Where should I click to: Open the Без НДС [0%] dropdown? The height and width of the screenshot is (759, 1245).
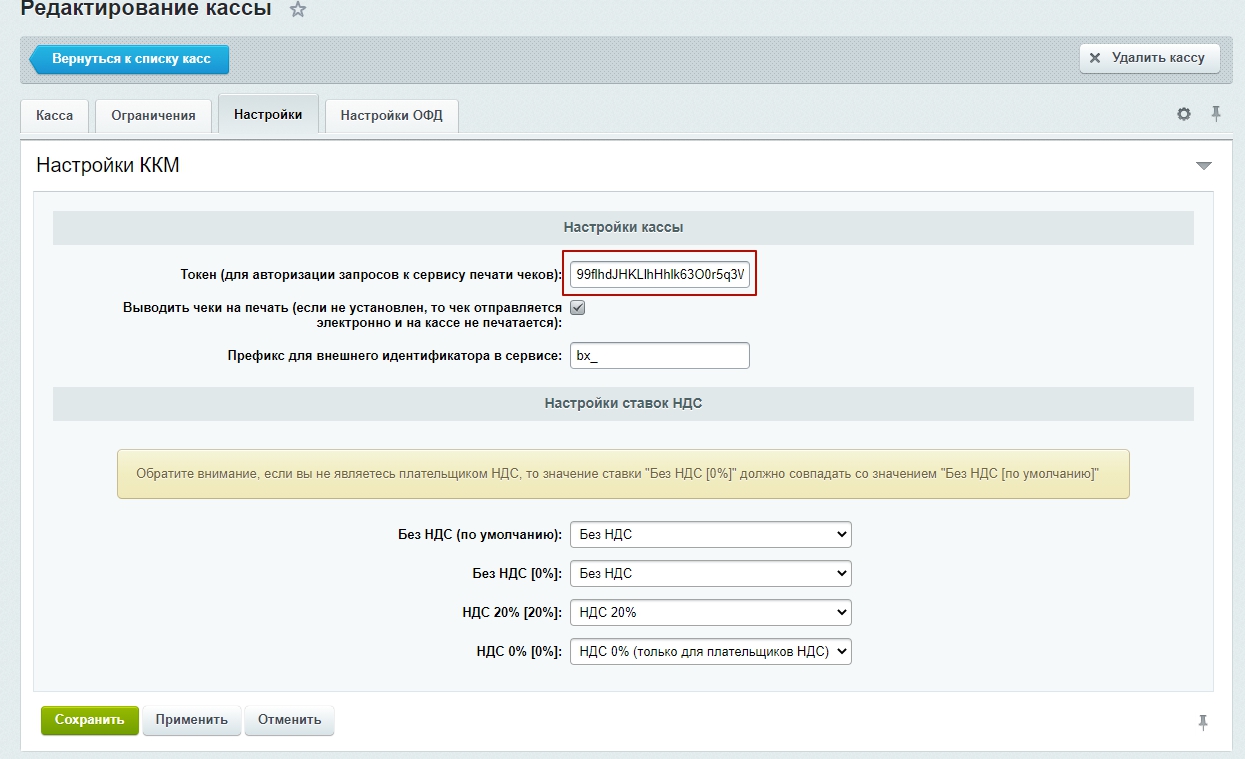pos(710,573)
